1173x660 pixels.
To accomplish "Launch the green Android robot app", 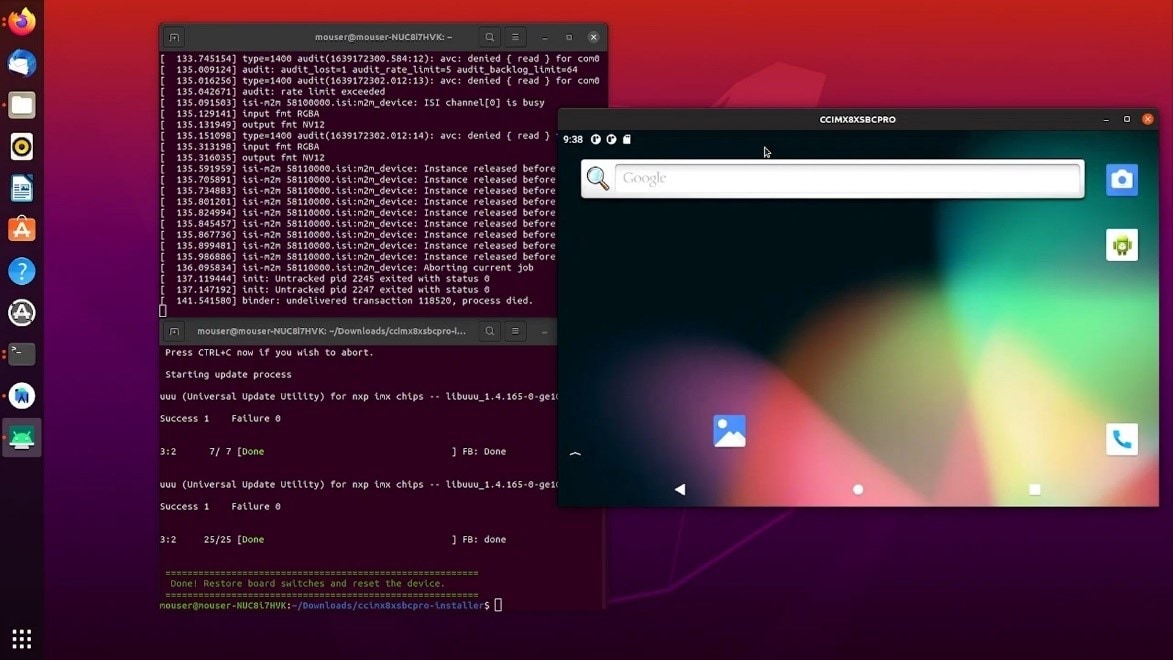I will [x=1121, y=245].
